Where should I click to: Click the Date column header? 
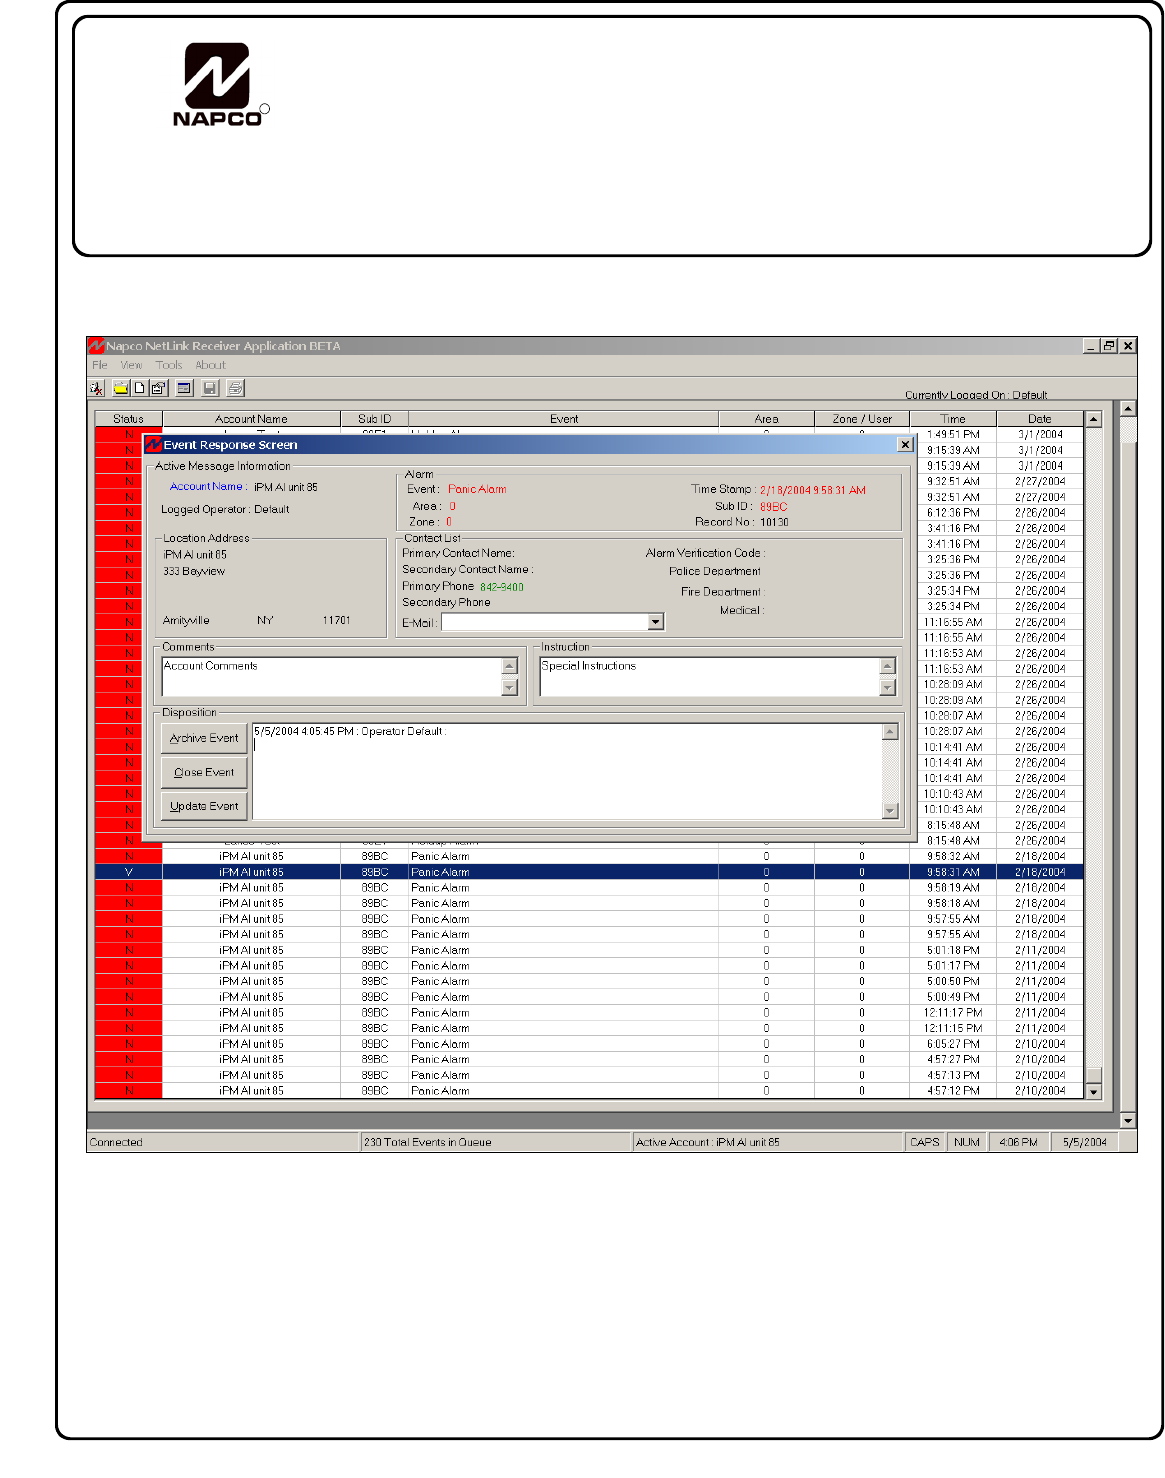coord(1040,419)
